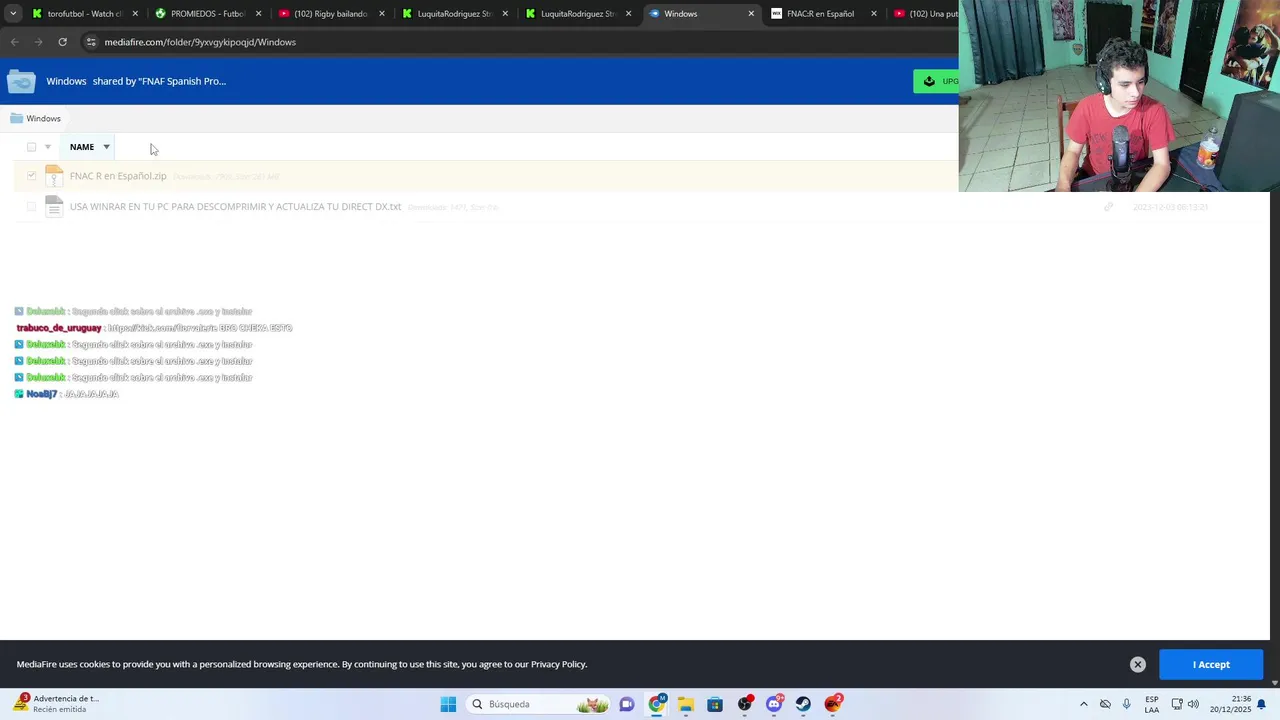Open the EA app from the taskbar
This screenshot has height=720, width=1280.
[x=833, y=704]
